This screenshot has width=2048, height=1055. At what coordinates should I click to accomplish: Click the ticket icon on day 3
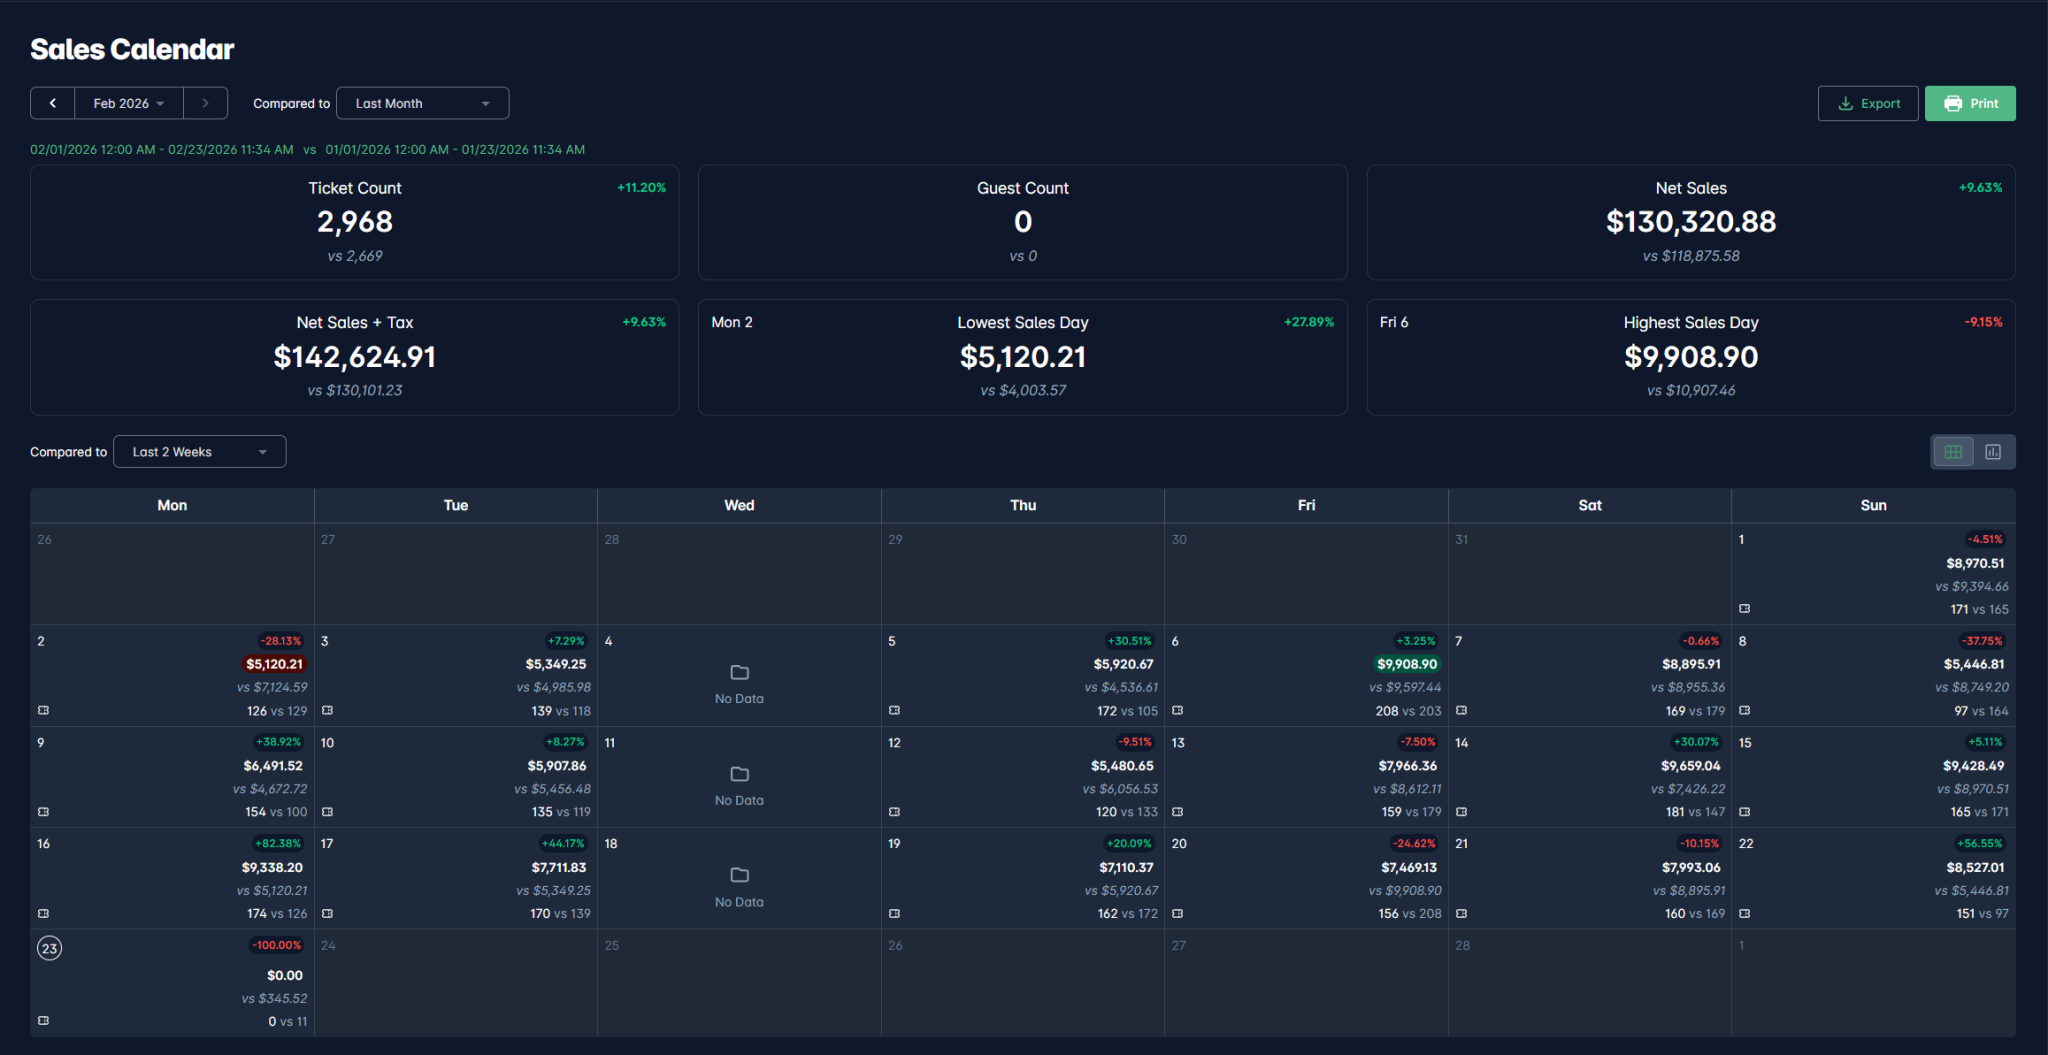click(327, 710)
